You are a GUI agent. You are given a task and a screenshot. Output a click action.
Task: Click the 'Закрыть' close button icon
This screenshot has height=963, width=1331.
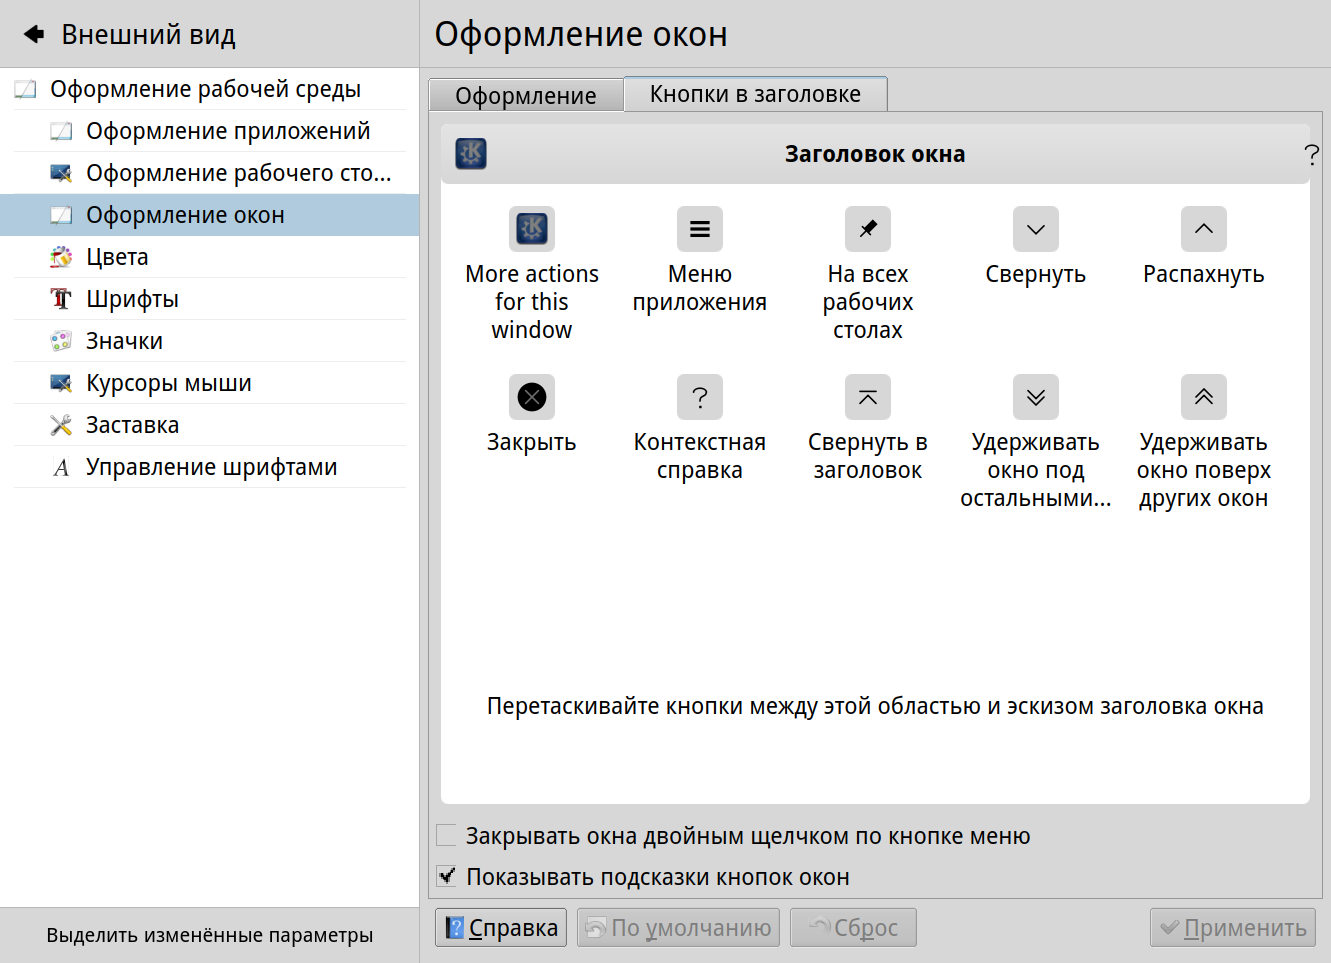[x=532, y=397]
